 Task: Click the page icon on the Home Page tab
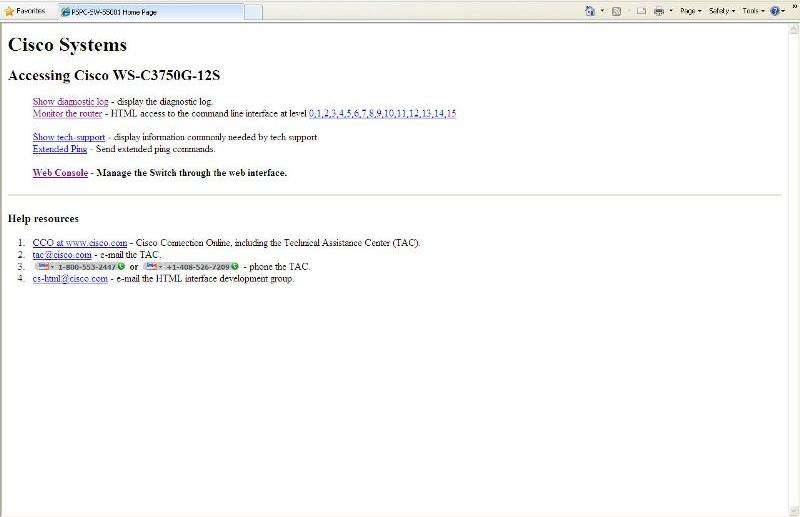(65, 12)
